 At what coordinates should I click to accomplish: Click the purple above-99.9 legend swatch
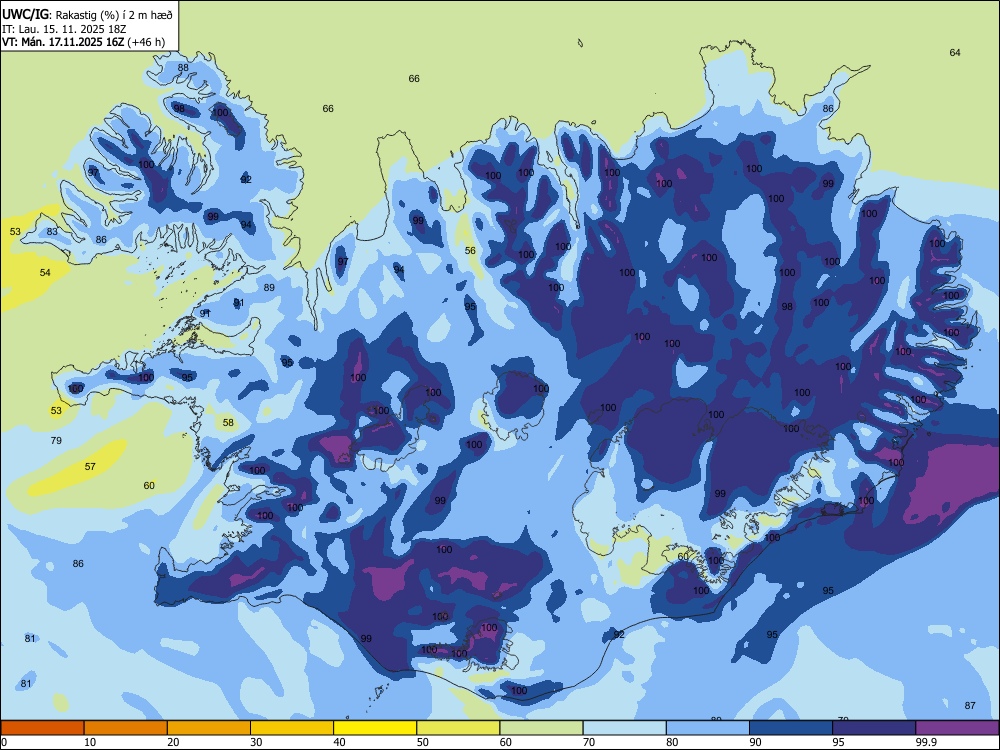[957, 728]
